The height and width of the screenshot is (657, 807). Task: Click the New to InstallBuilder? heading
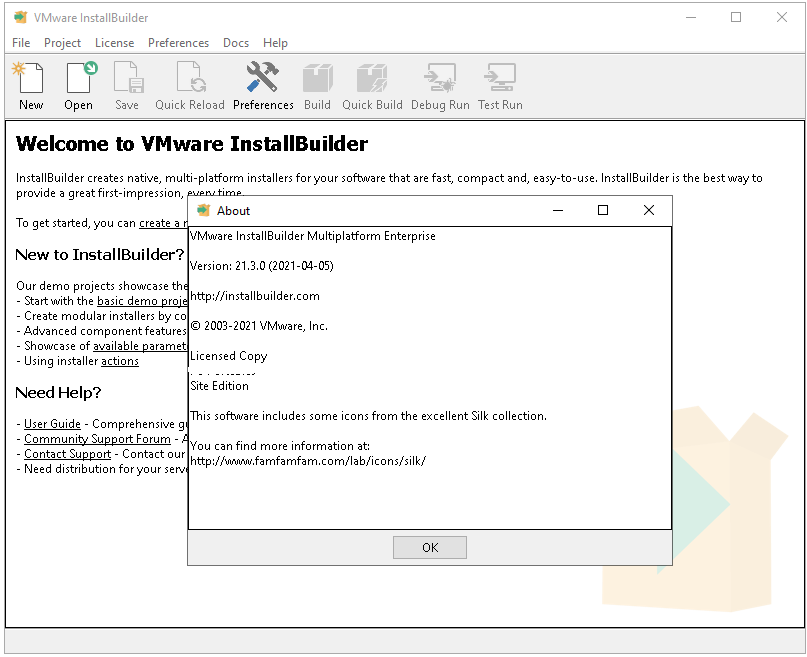point(100,254)
